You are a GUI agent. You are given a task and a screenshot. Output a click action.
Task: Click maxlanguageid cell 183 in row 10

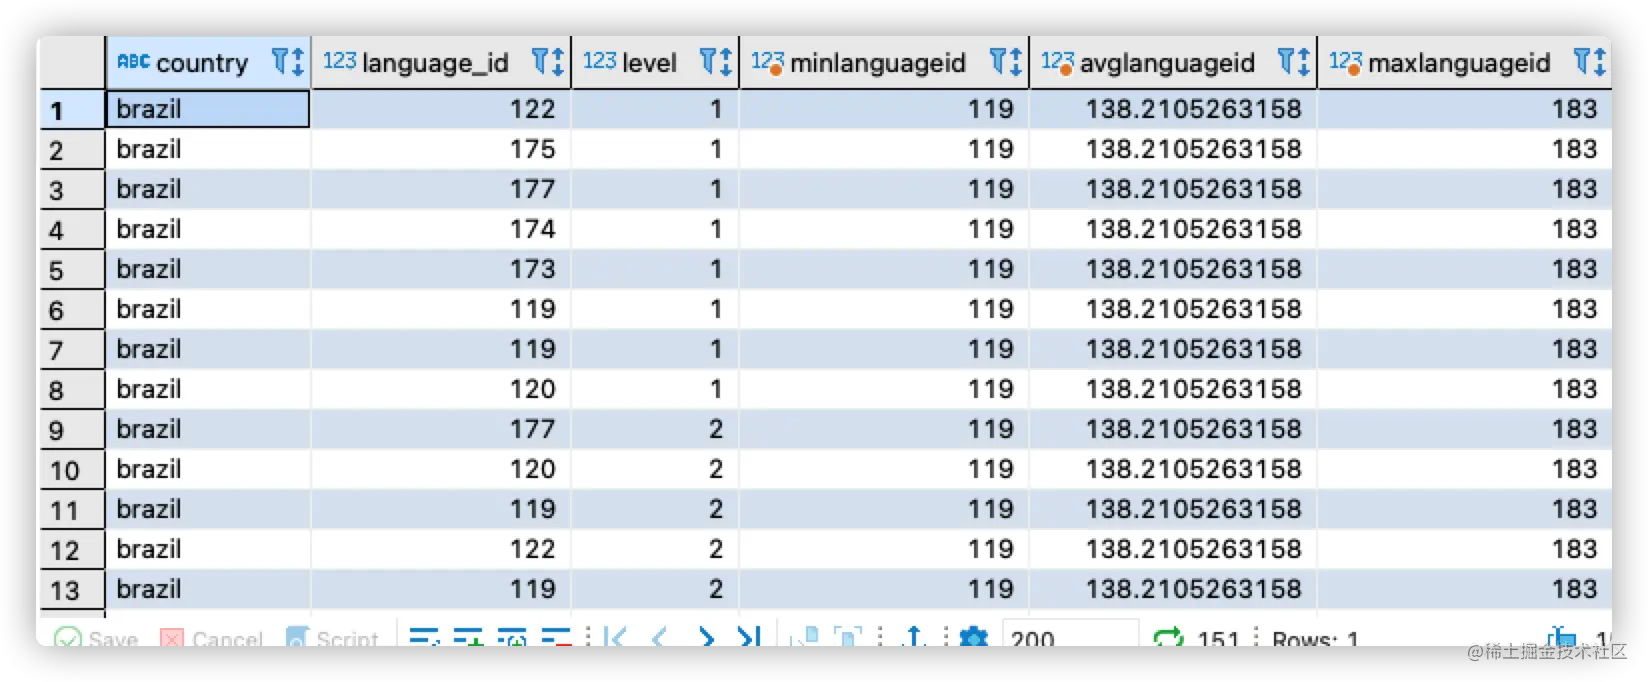[x=1464, y=469]
